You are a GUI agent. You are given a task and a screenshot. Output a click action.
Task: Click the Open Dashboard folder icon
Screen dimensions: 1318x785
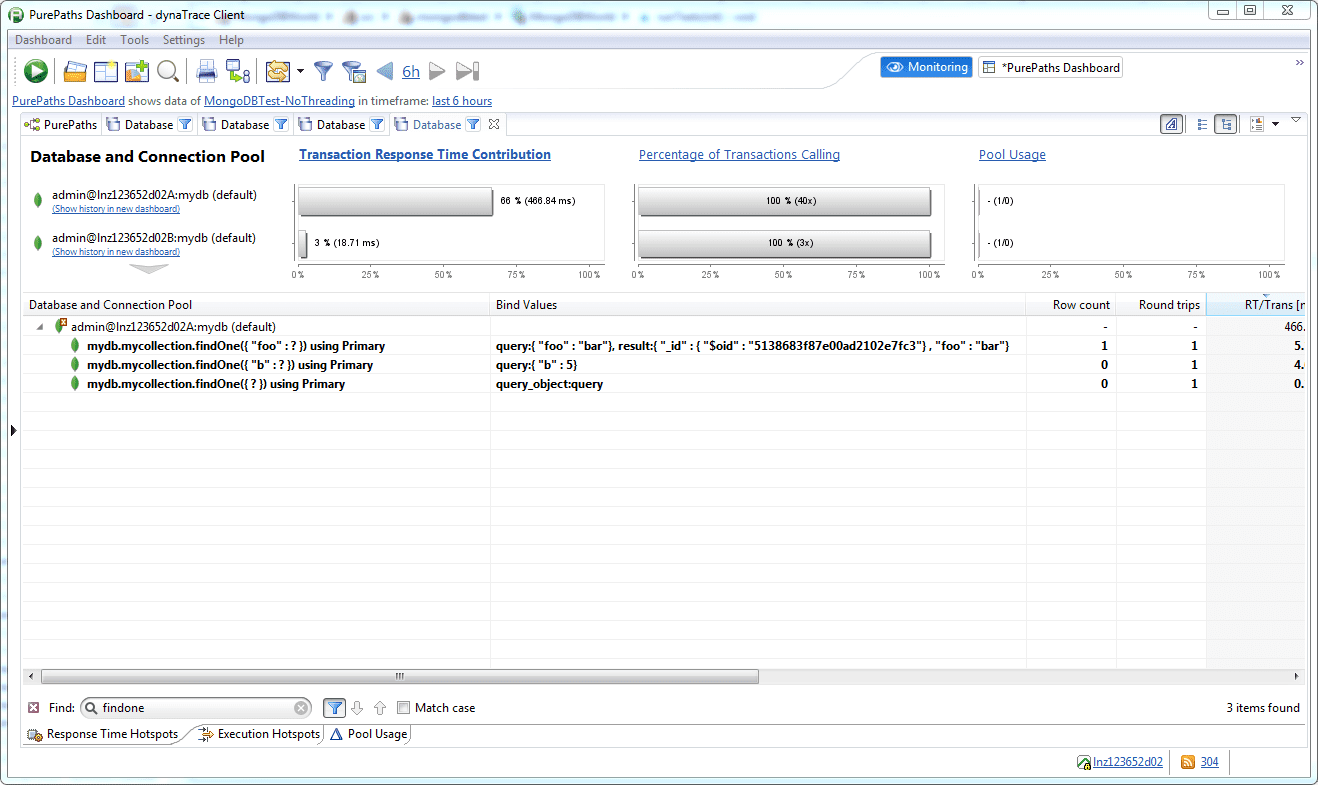coord(75,71)
